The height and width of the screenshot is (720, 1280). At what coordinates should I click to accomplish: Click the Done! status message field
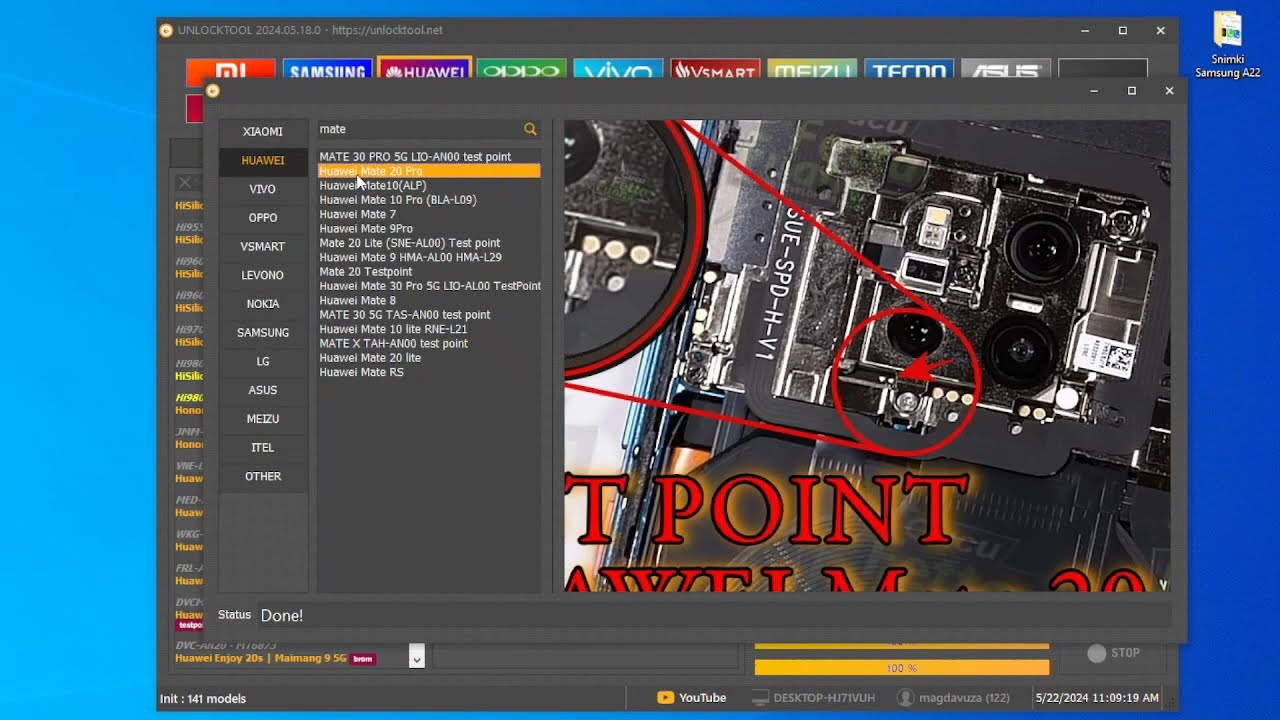pos(714,615)
